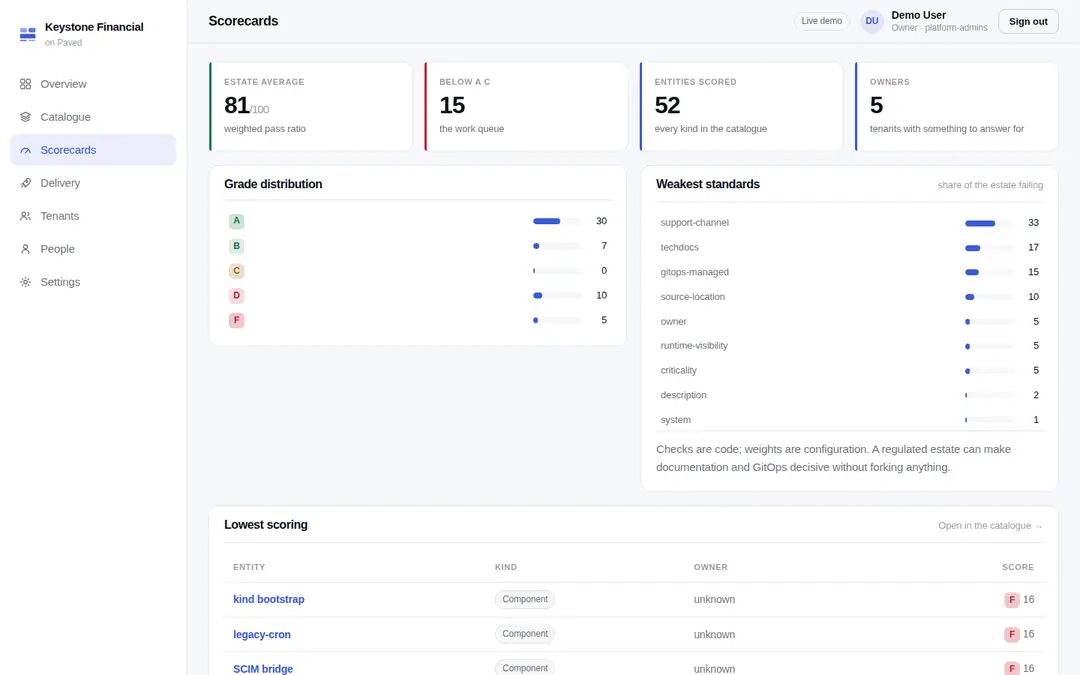Click the Settings gear icon
This screenshot has height=675, width=1080.
pyautogui.click(x=25, y=282)
